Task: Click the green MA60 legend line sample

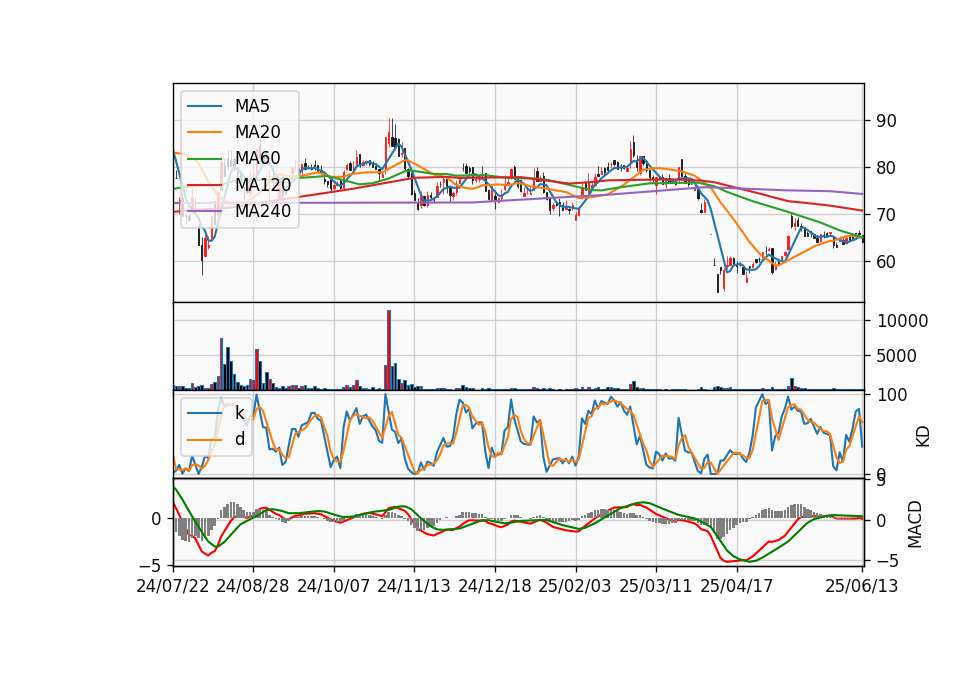Action: coord(204,158)
